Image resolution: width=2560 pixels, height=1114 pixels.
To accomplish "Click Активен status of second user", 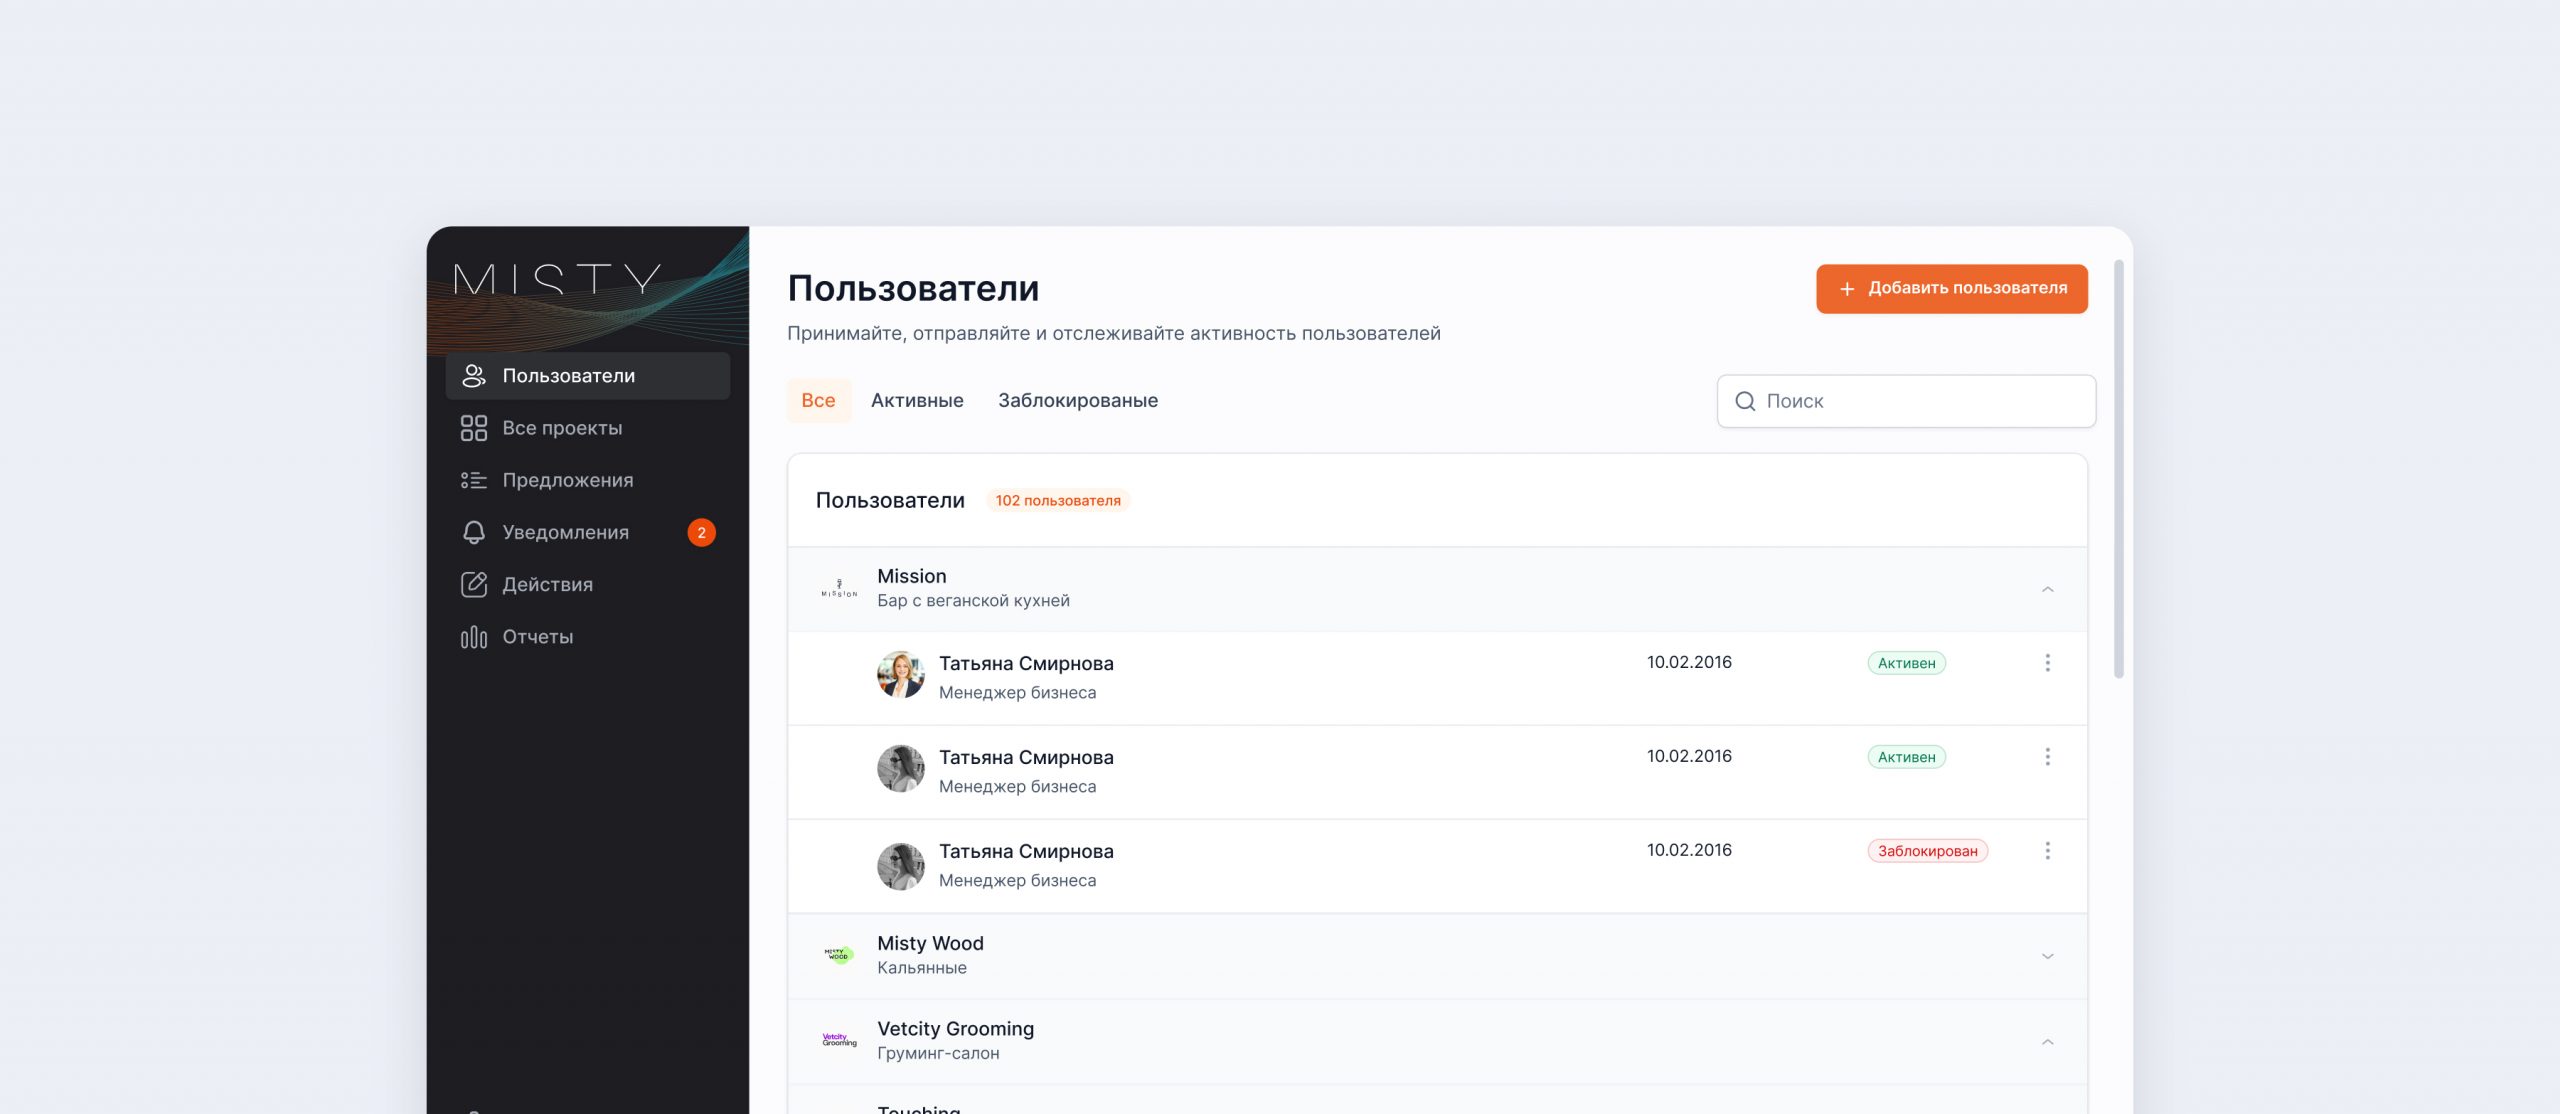I will pos(1906,757).
